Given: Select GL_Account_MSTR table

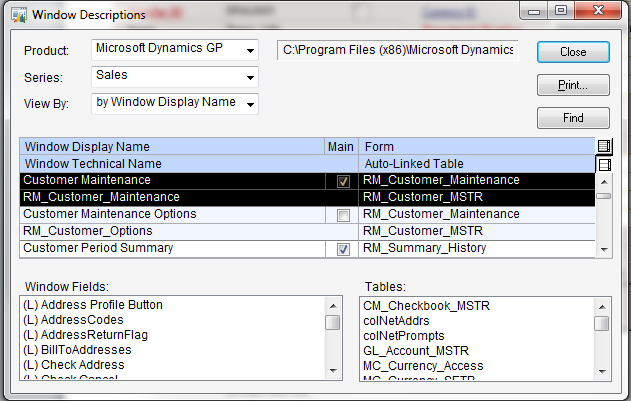Looking at the screenshot, I should [x=416, y=351].
